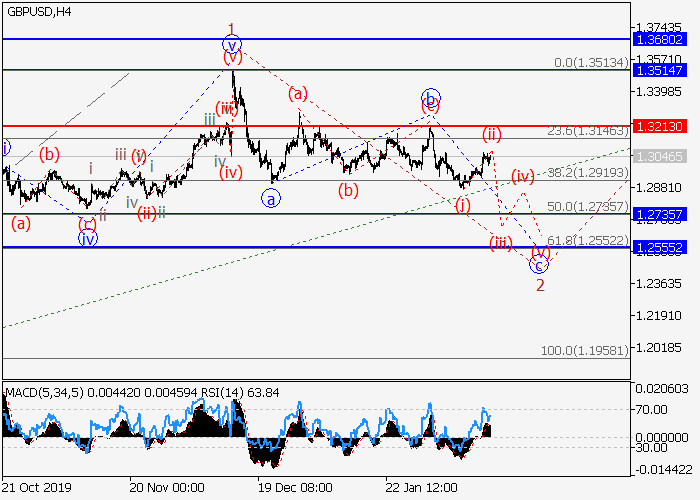Screen dimensions: 700x500
Task: Click the 38.2(1.29193) Fibonacci level label
Action: (591, 172)
